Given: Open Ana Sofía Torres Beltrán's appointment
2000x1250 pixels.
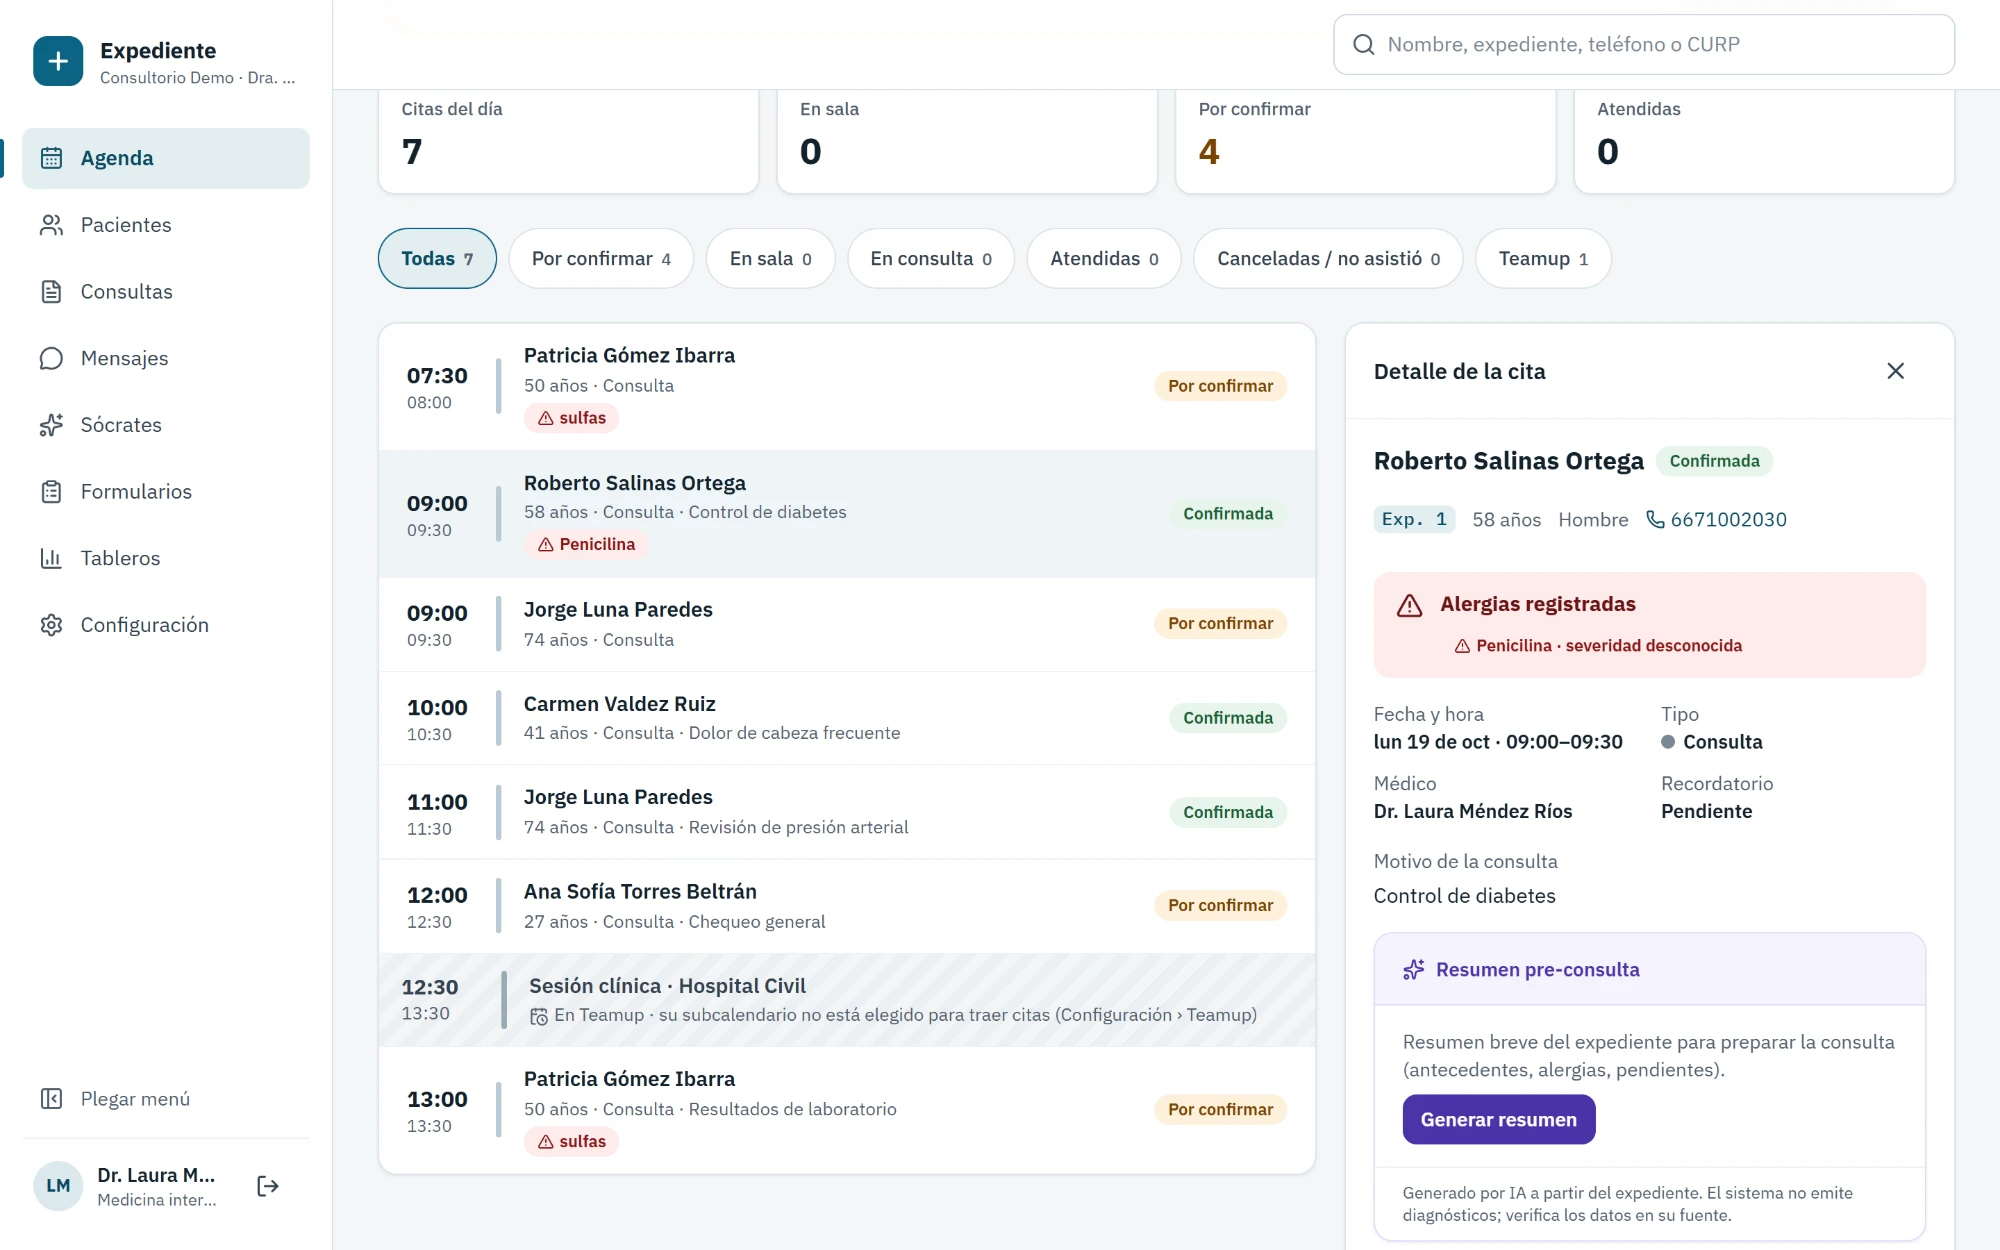Looking at the screenshot, I should point(847,906).
